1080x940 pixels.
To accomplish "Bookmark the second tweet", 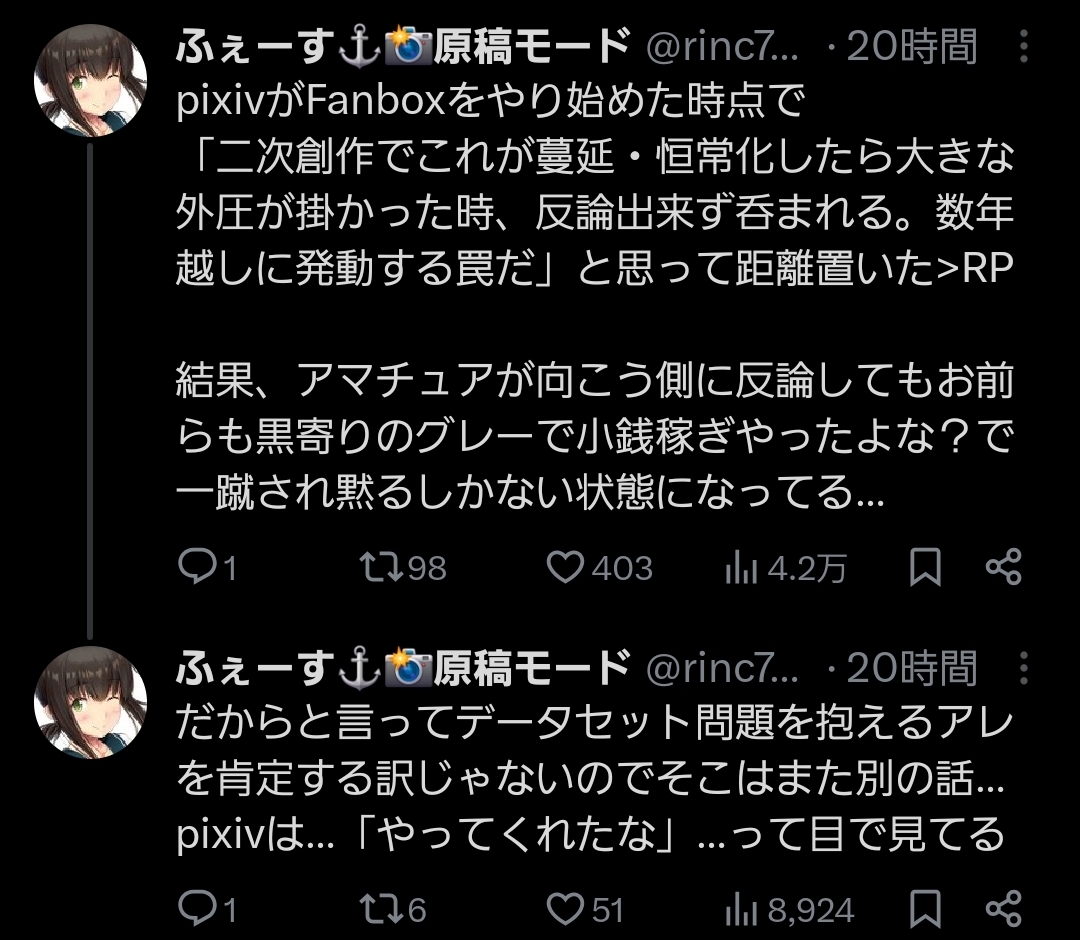I will (x=925, y=909).
